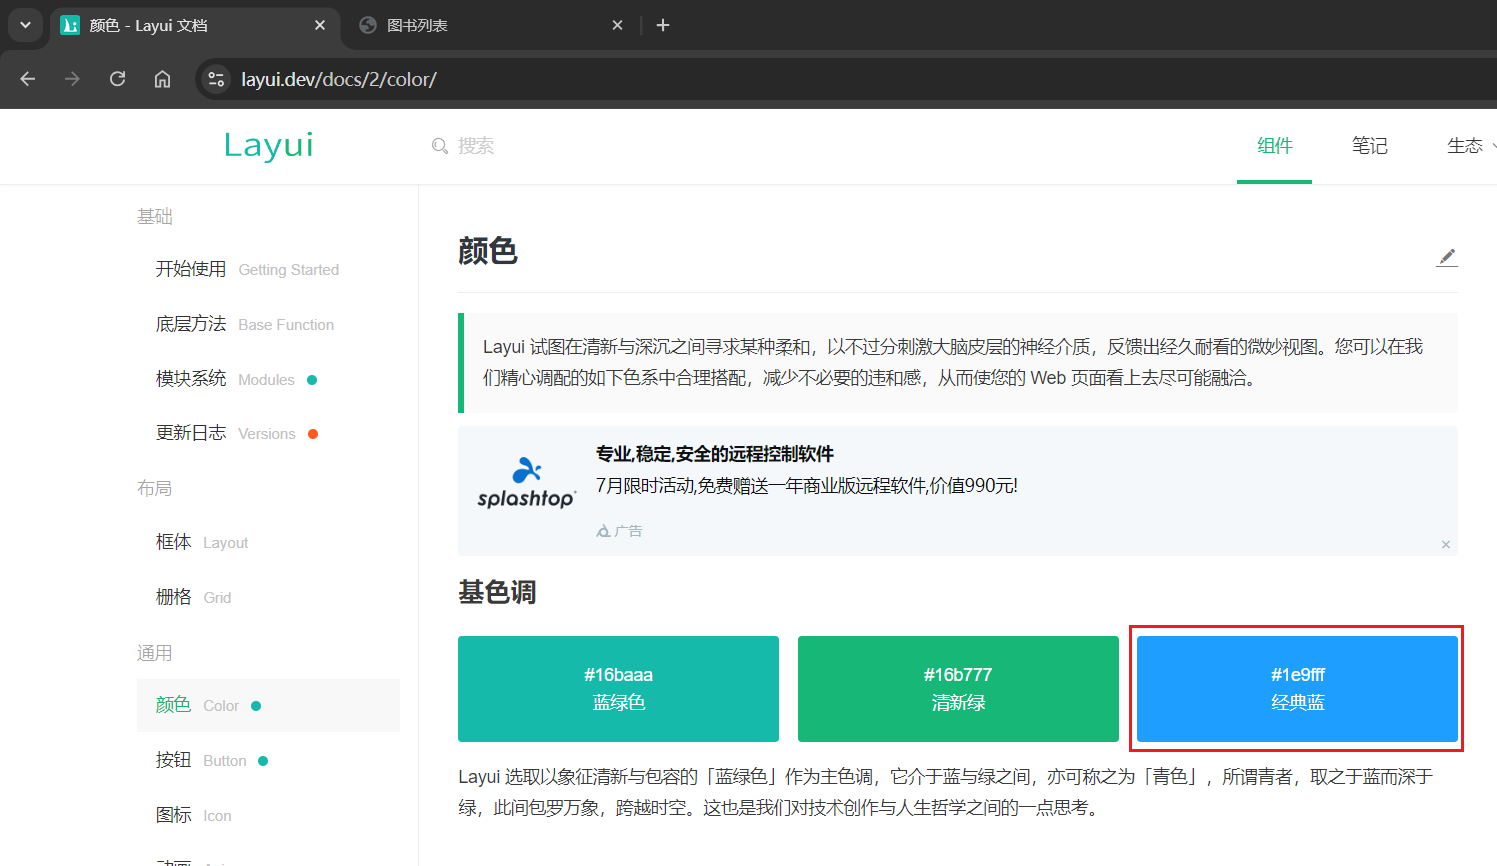Click the address bar URL
1497x866 pixels.
point(339,79)
